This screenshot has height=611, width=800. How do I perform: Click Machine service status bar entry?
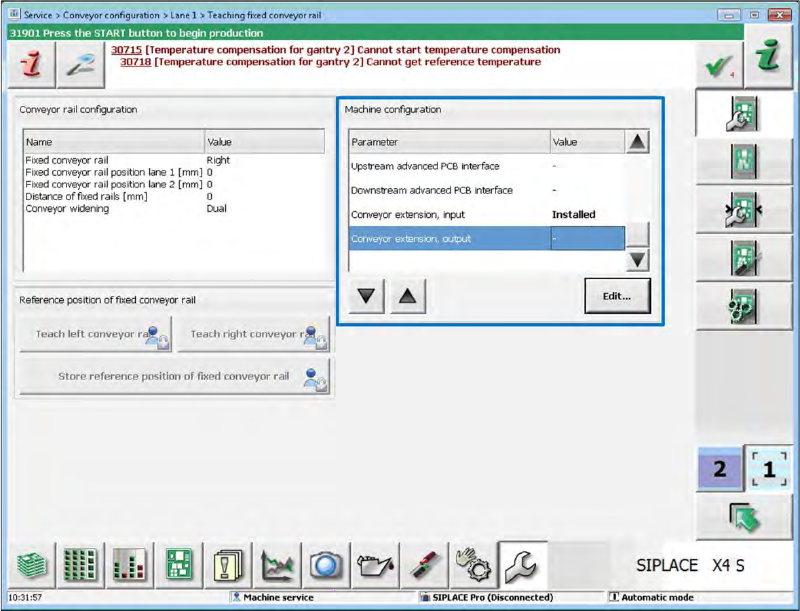[273, 597]
